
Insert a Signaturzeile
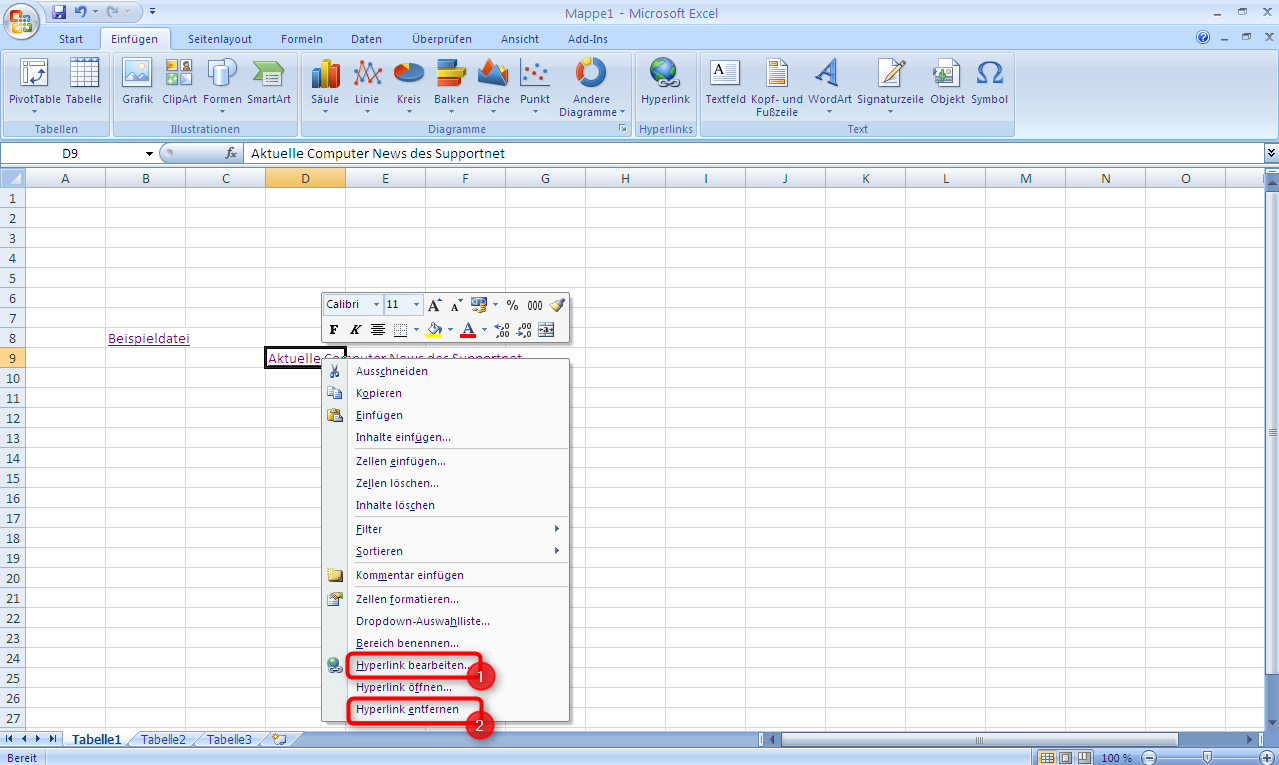(890, 88)
